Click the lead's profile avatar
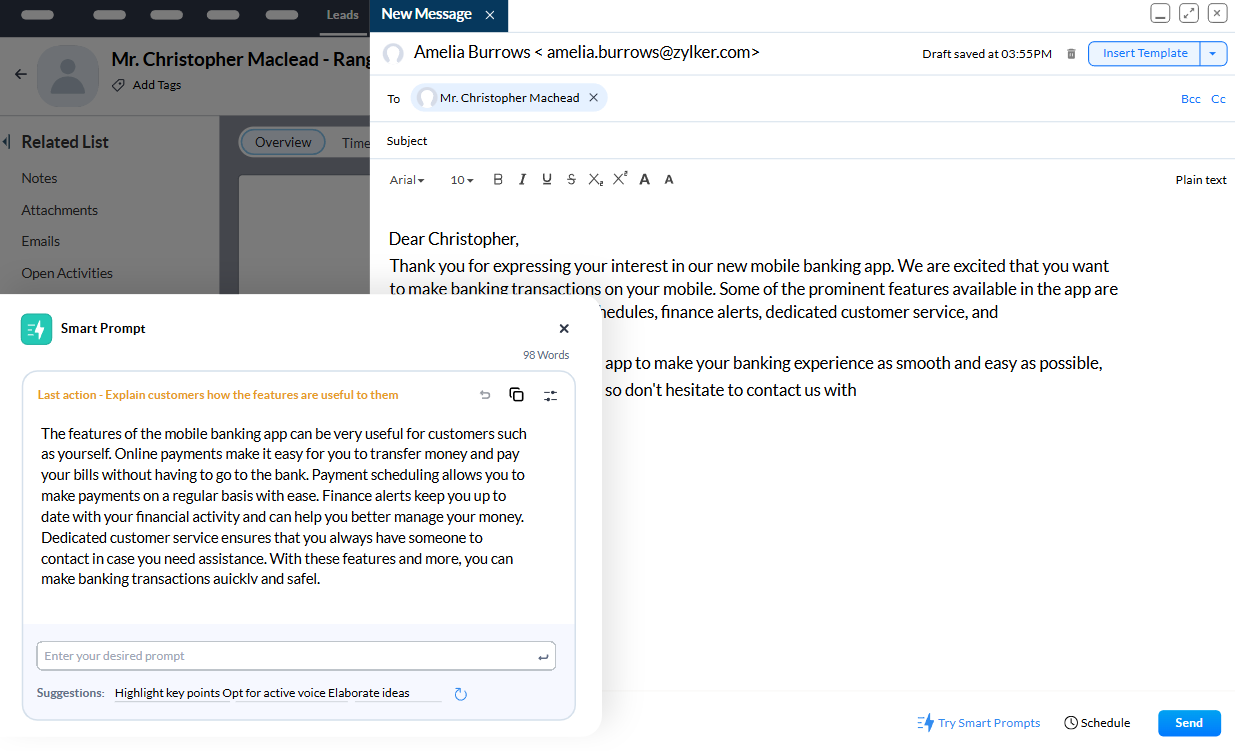Viewport: 1235px width, 751px height. (x=69, y=76)
